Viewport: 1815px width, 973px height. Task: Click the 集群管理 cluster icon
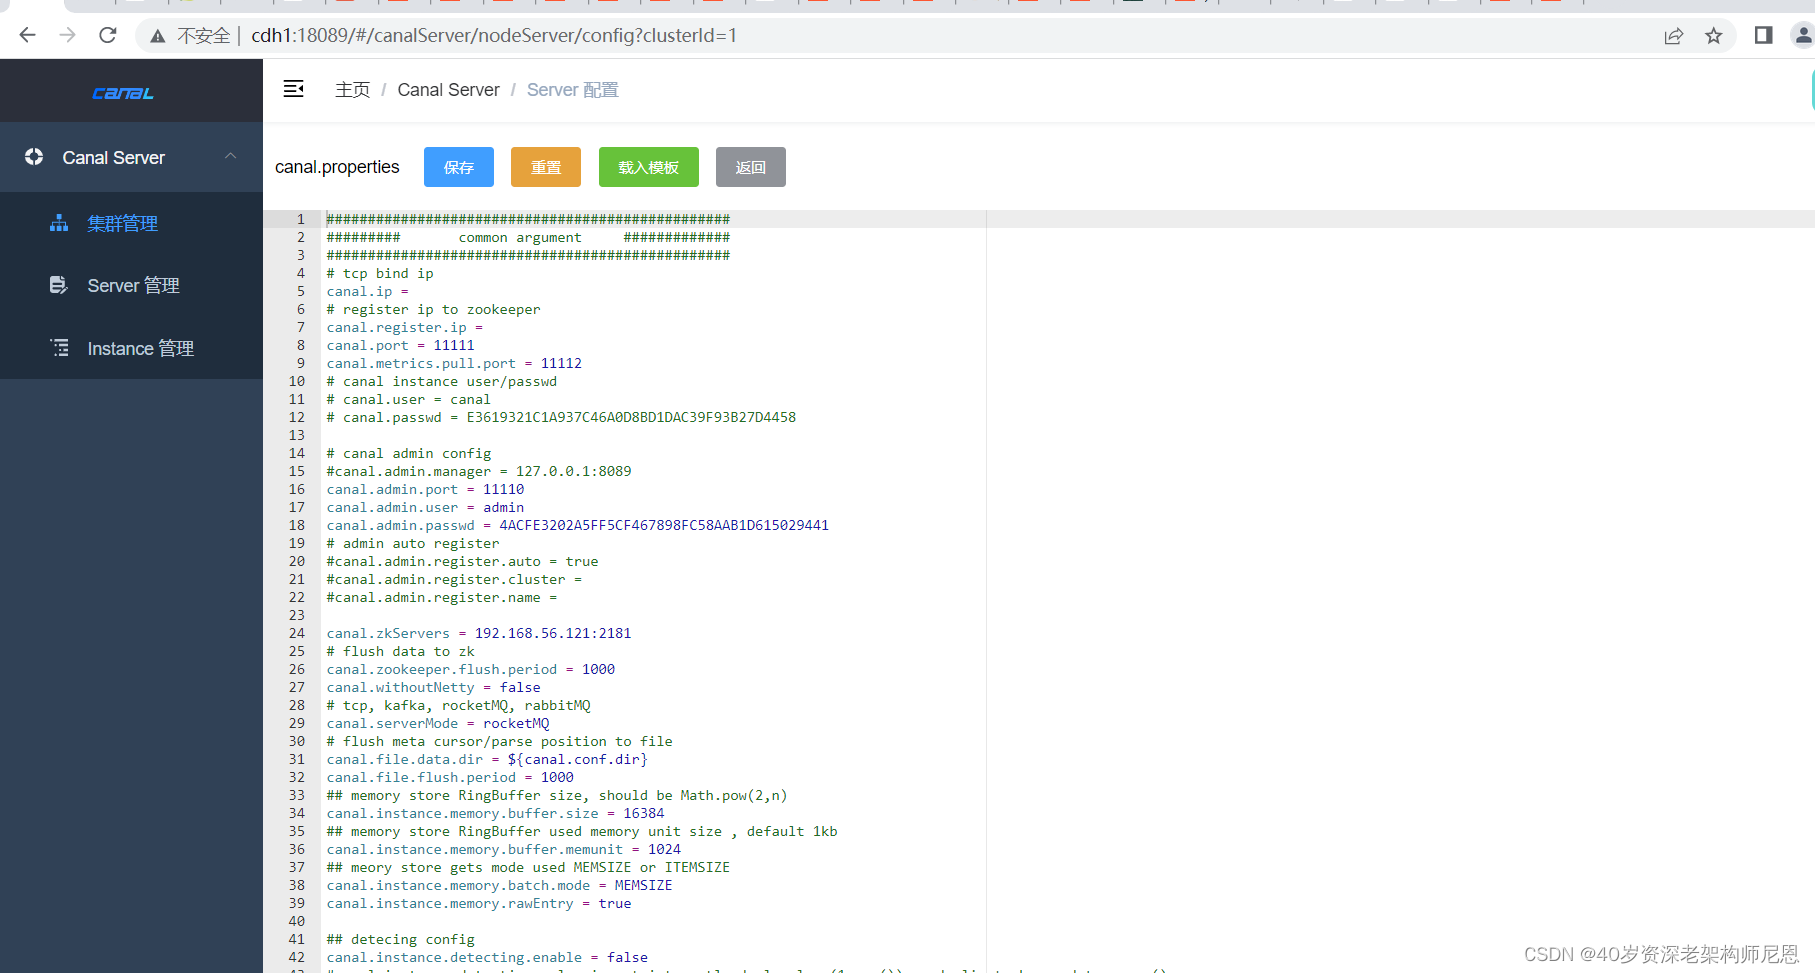(x=59, y=223)
